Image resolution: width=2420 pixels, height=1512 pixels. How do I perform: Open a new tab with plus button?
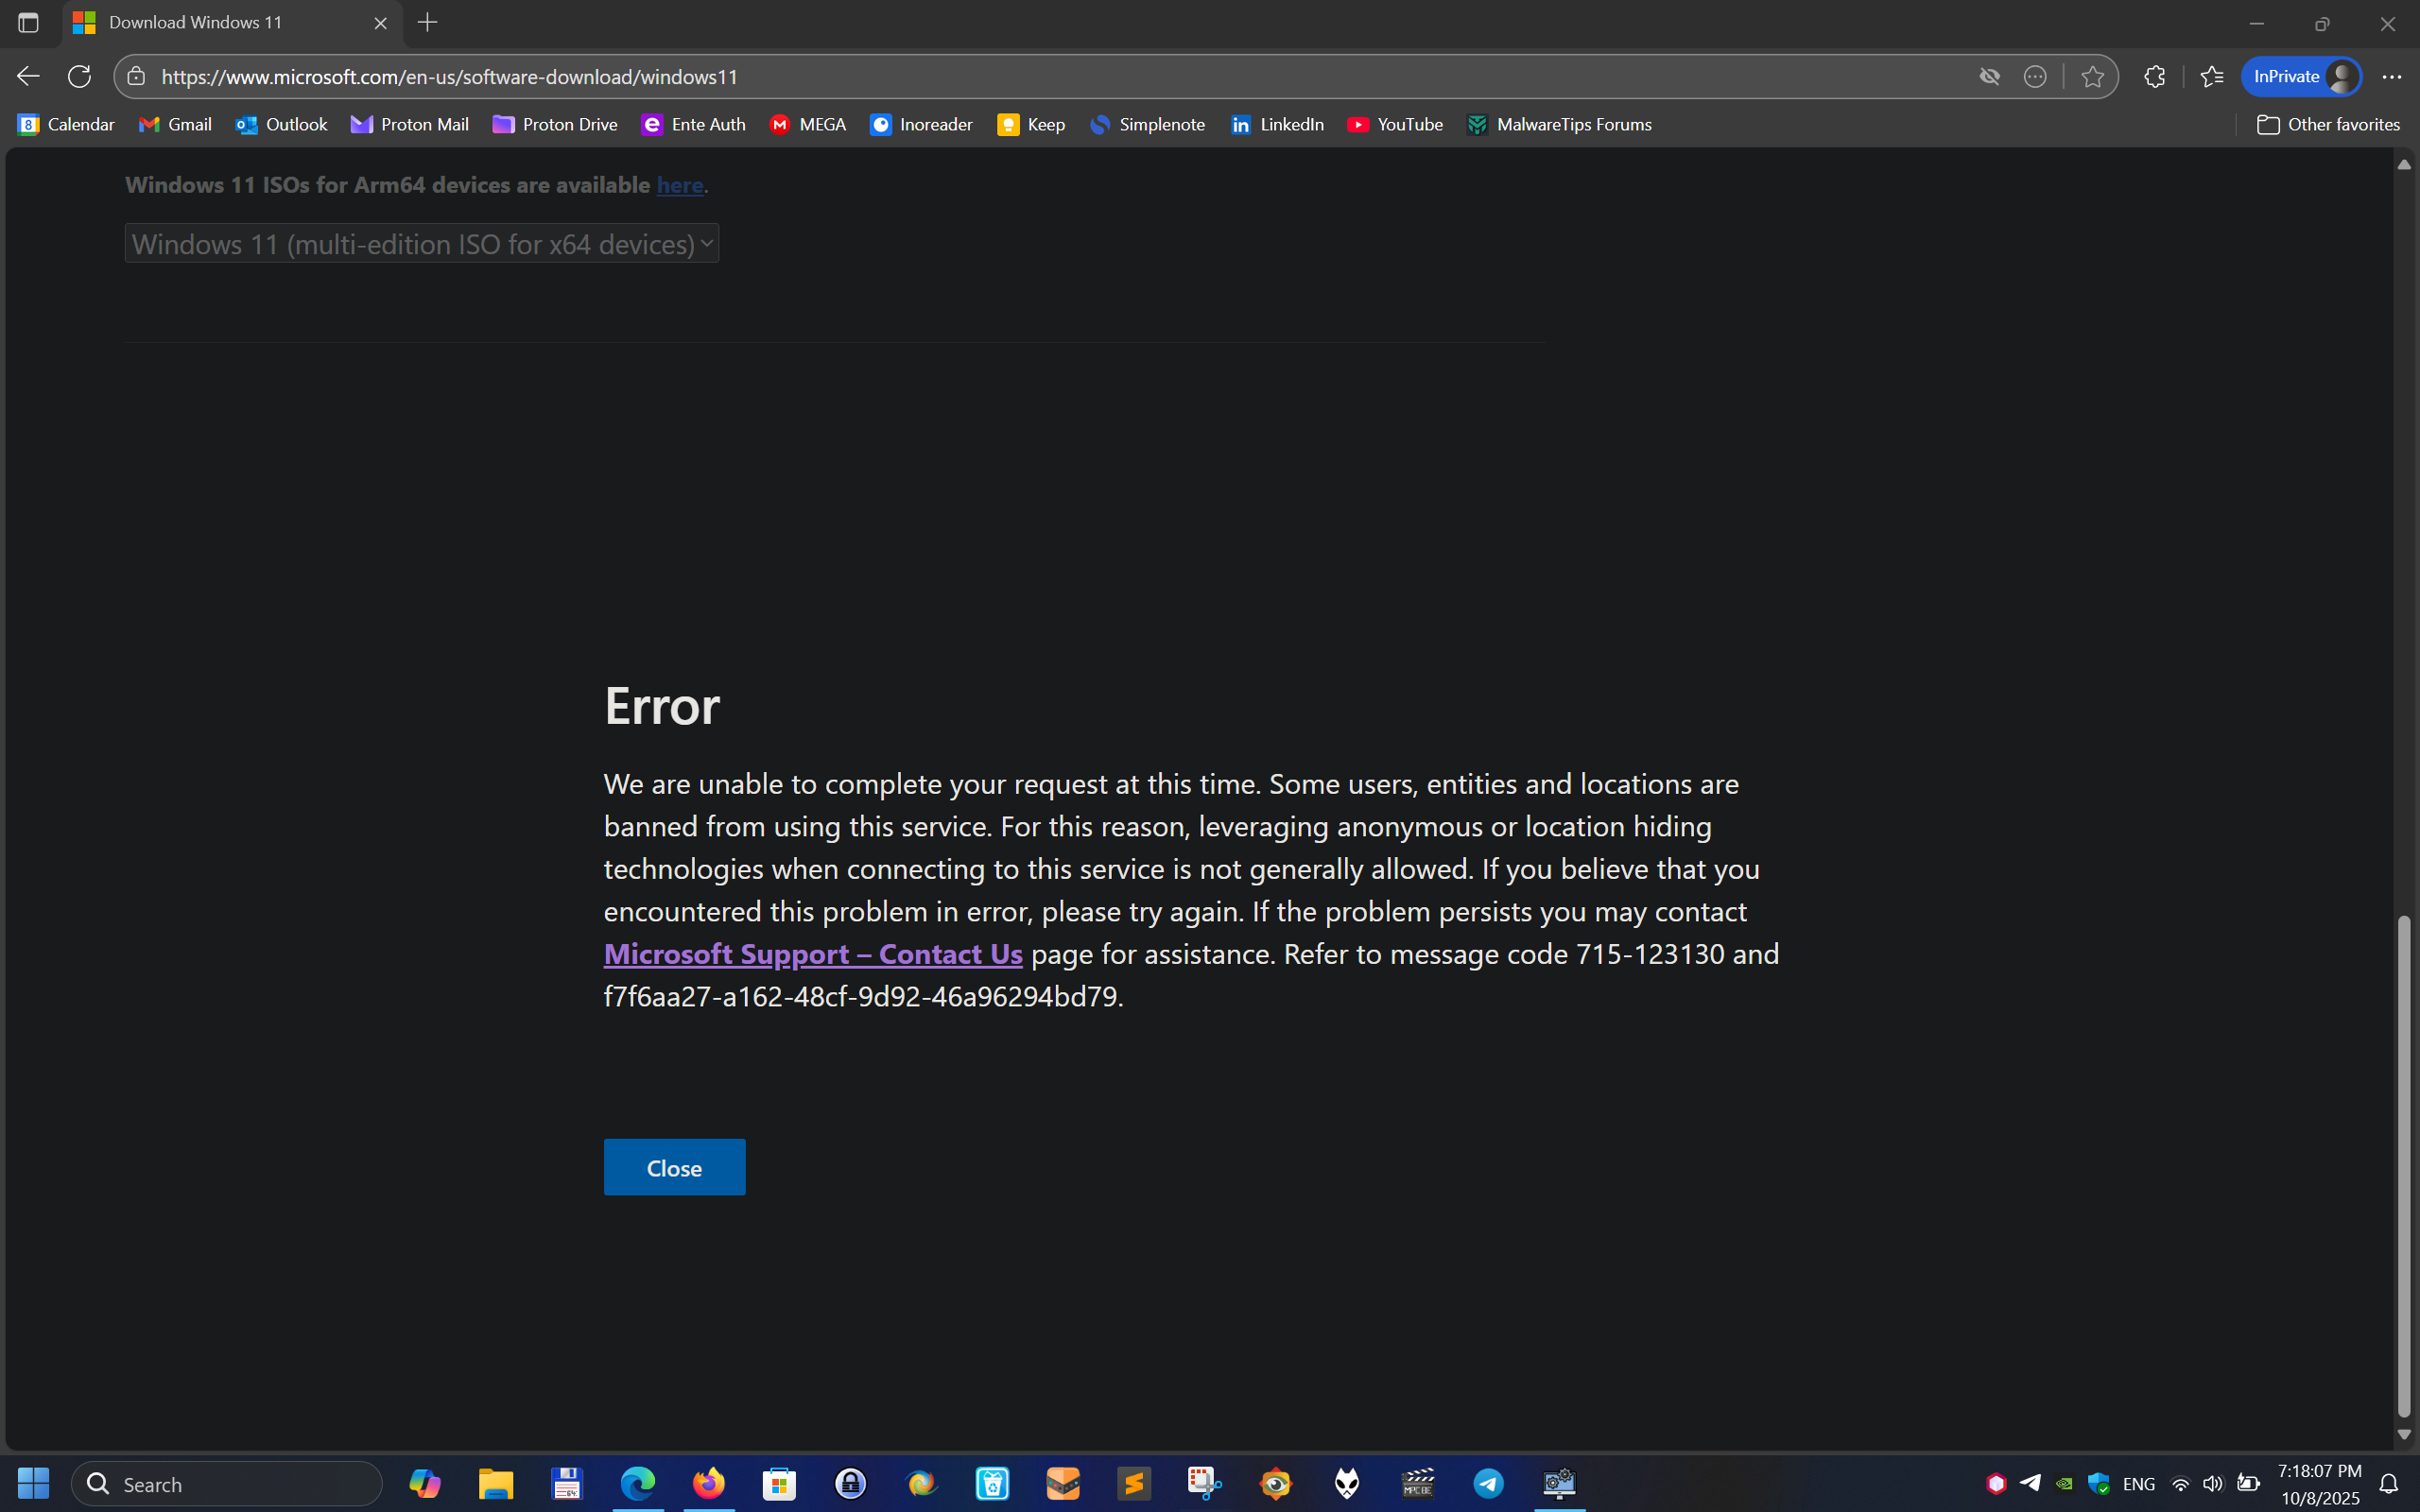[427, 22]
